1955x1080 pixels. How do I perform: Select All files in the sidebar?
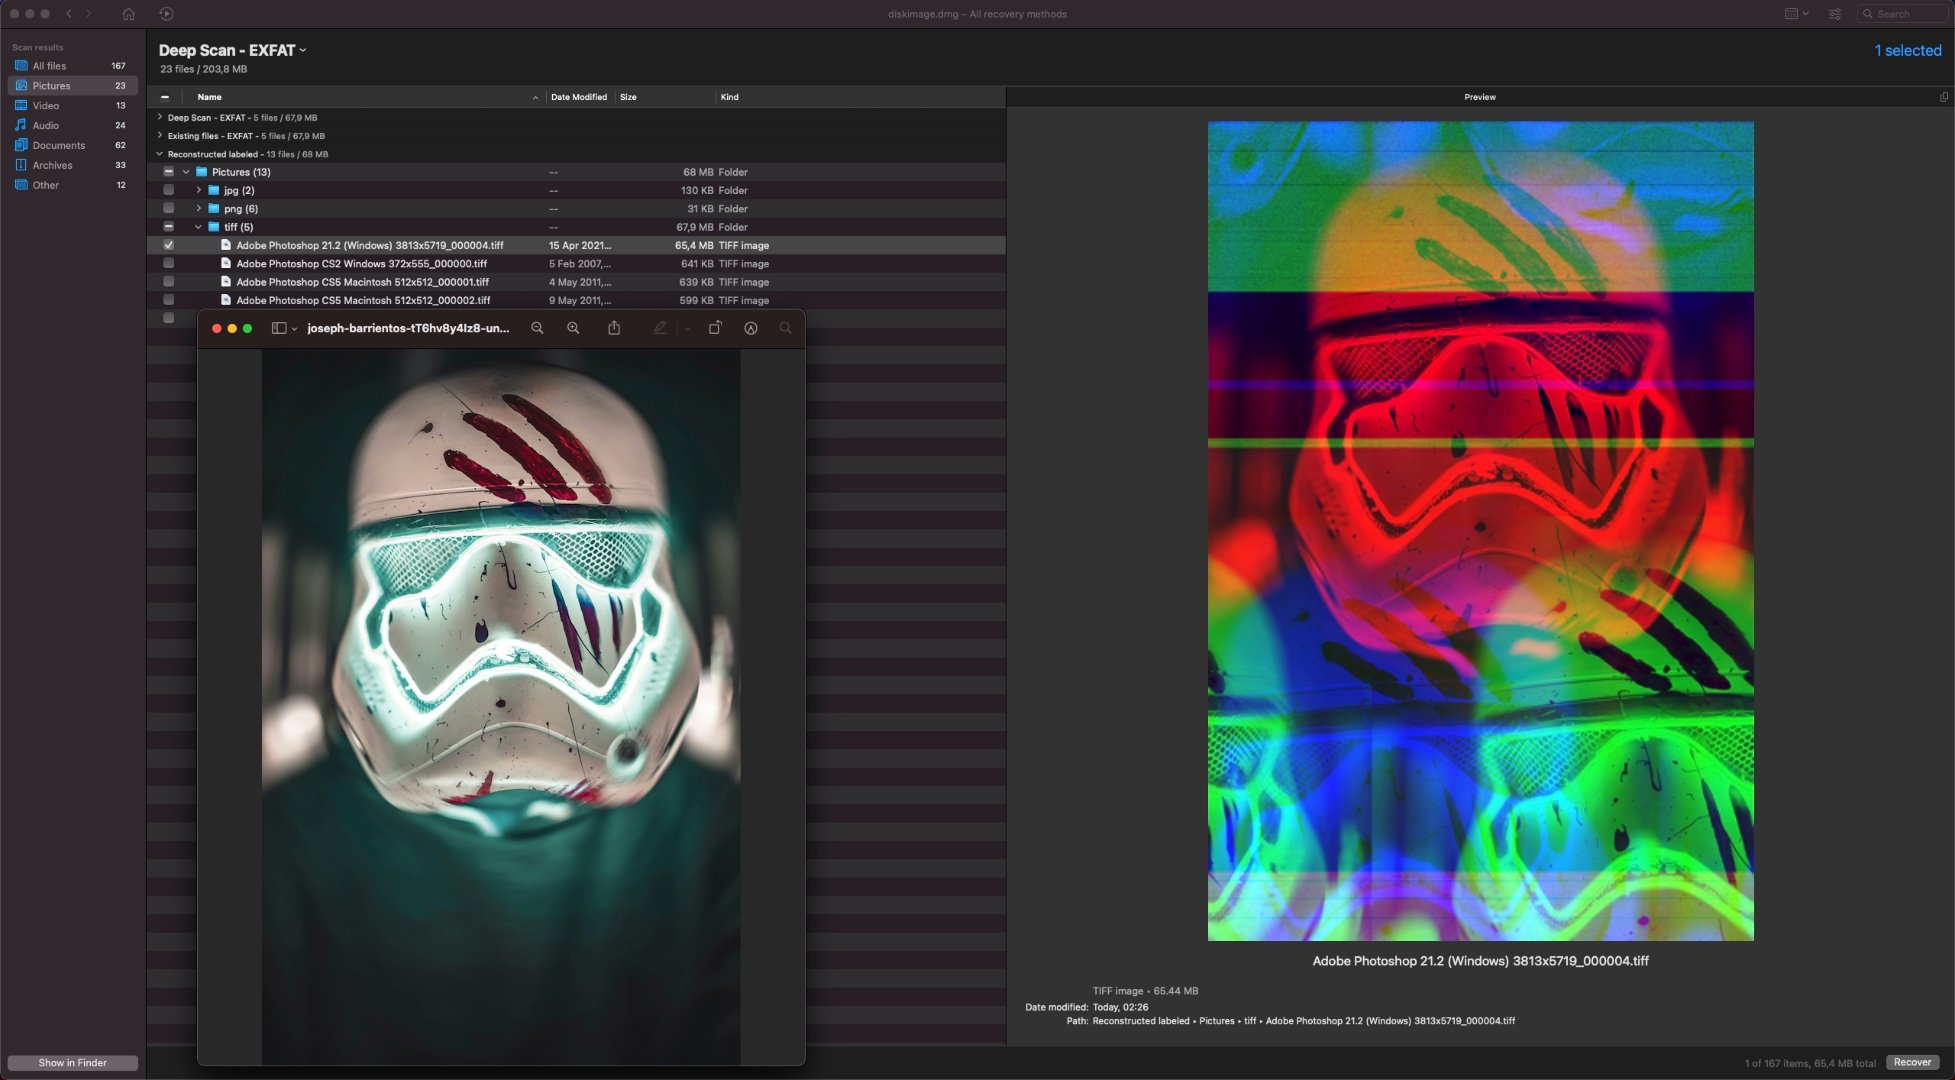click(72, 66)
